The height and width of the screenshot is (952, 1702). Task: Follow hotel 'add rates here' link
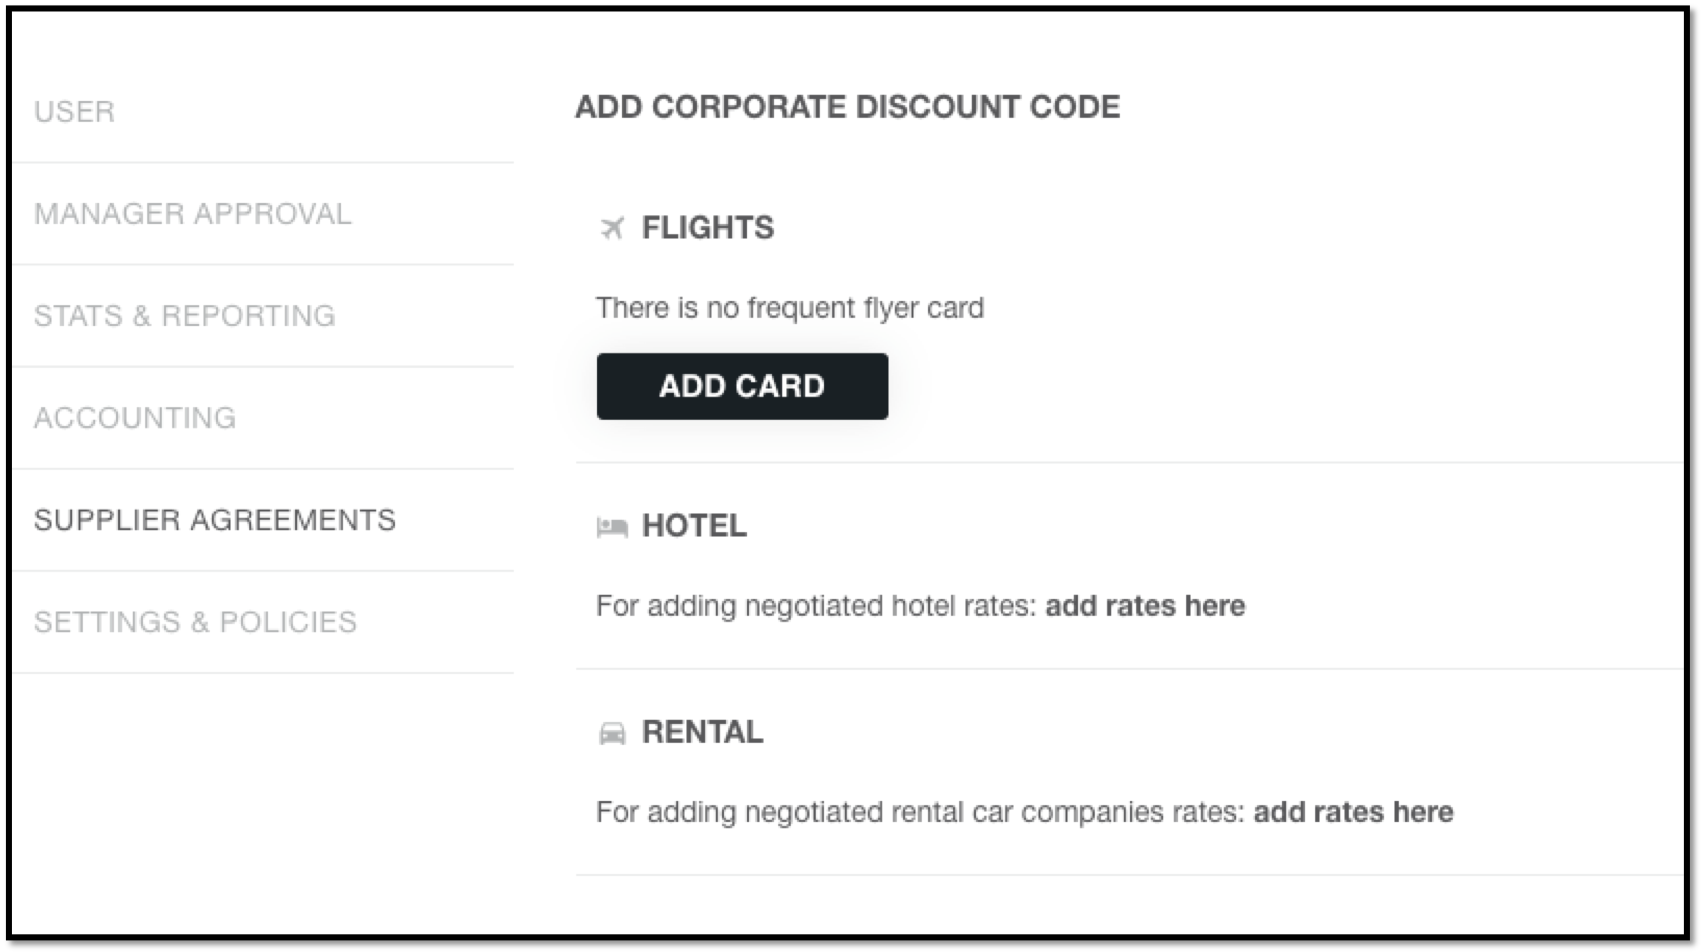pos(1145,606)
